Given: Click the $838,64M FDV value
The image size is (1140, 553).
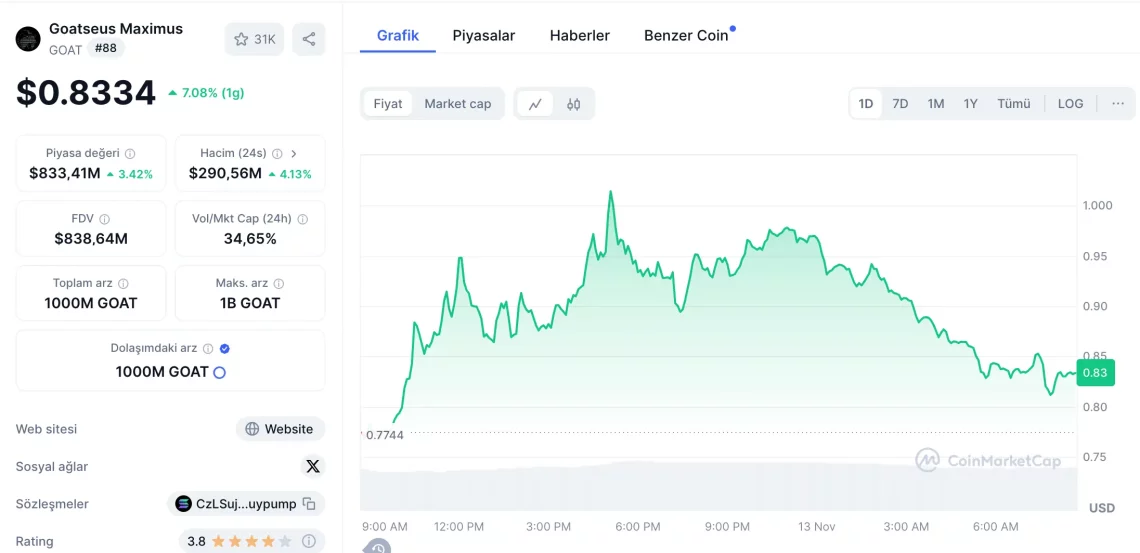Looking at the screenshot, I should (91, 238).
